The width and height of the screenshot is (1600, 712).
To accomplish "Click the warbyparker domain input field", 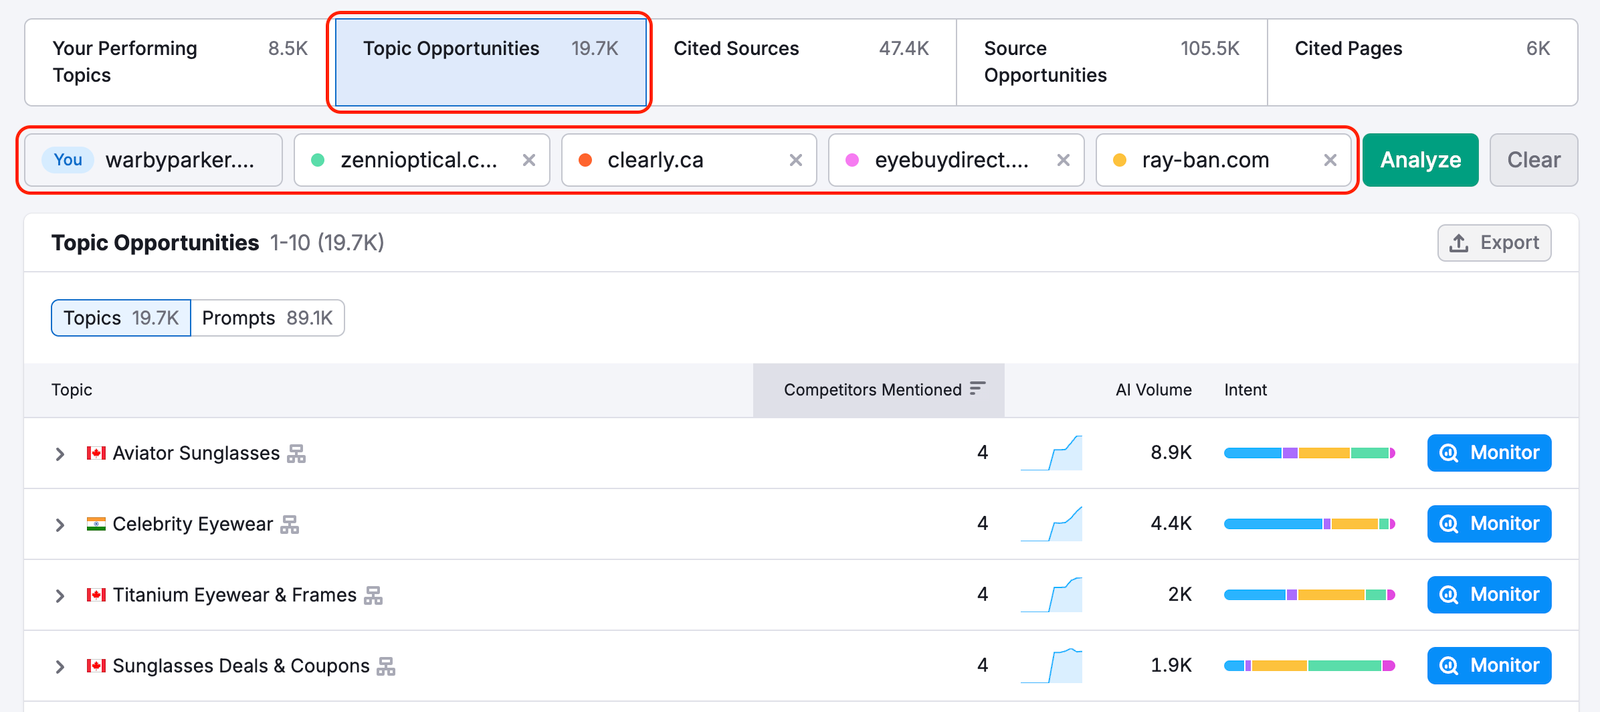I will click(x=180, y=160).
